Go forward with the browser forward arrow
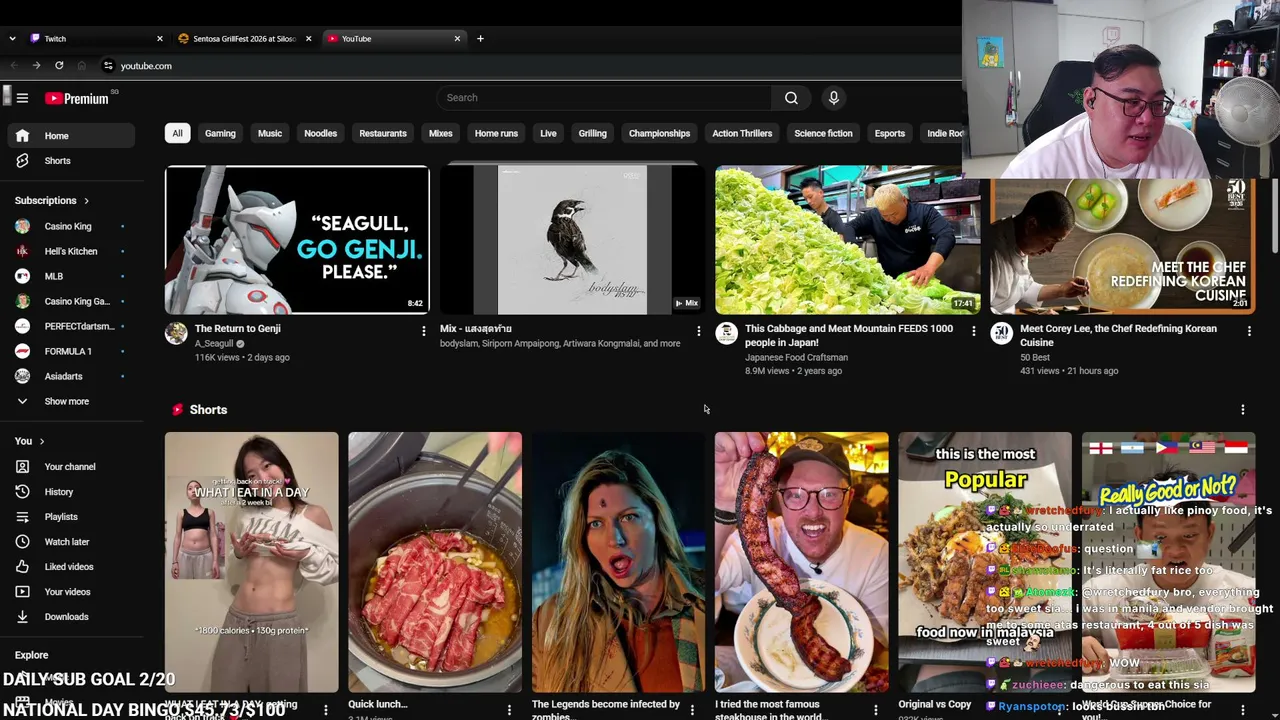The image size is (1280, 720). coord(36,66)
